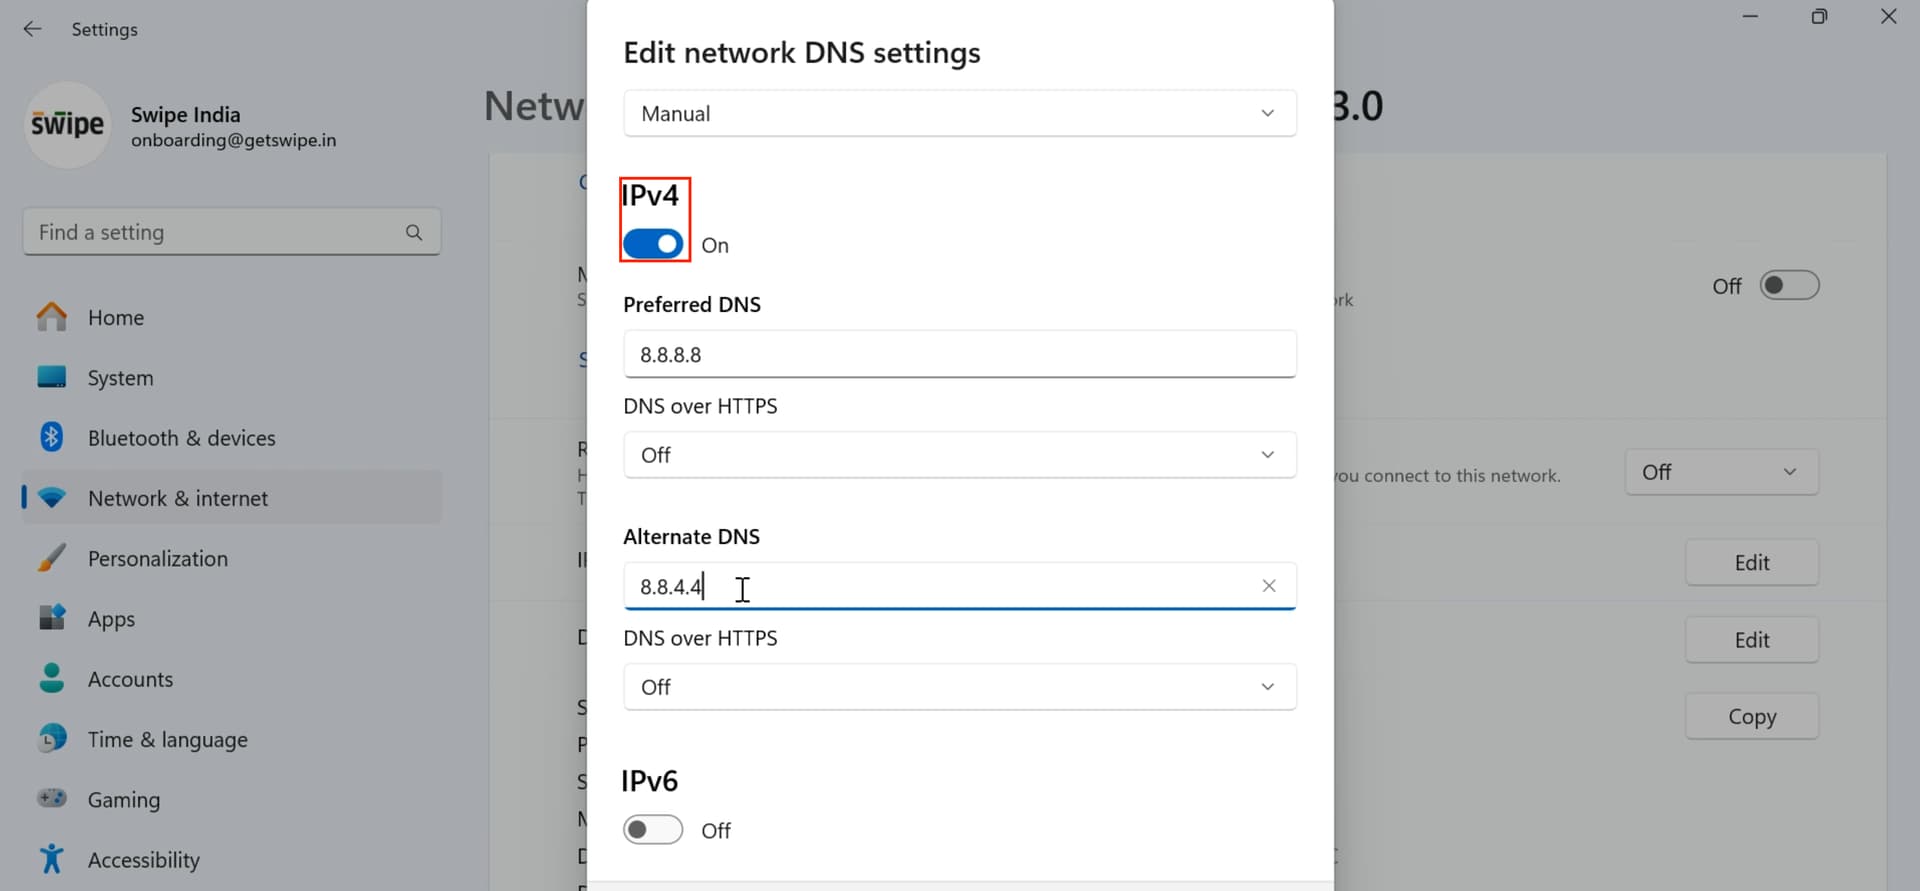Viewport: 1920px width, 891px height.
Task: Click the Gaming controller icon
Action: click(52, 799)
